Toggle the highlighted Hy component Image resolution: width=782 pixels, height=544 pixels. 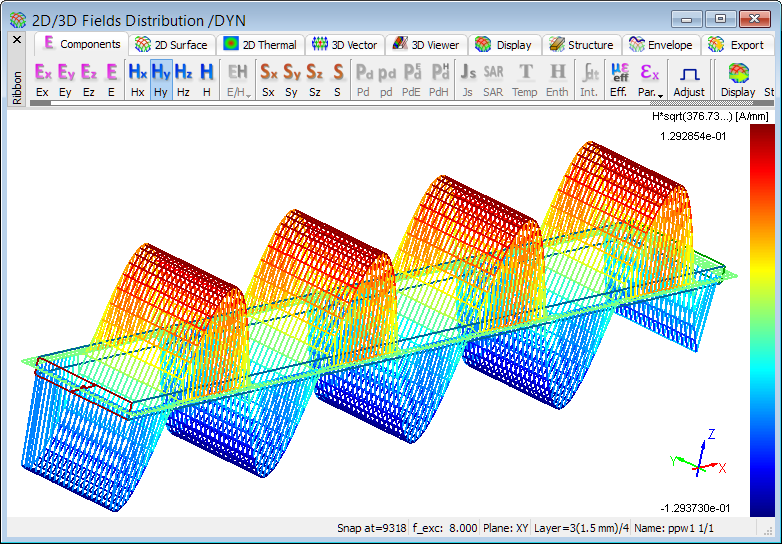point(161,79)
